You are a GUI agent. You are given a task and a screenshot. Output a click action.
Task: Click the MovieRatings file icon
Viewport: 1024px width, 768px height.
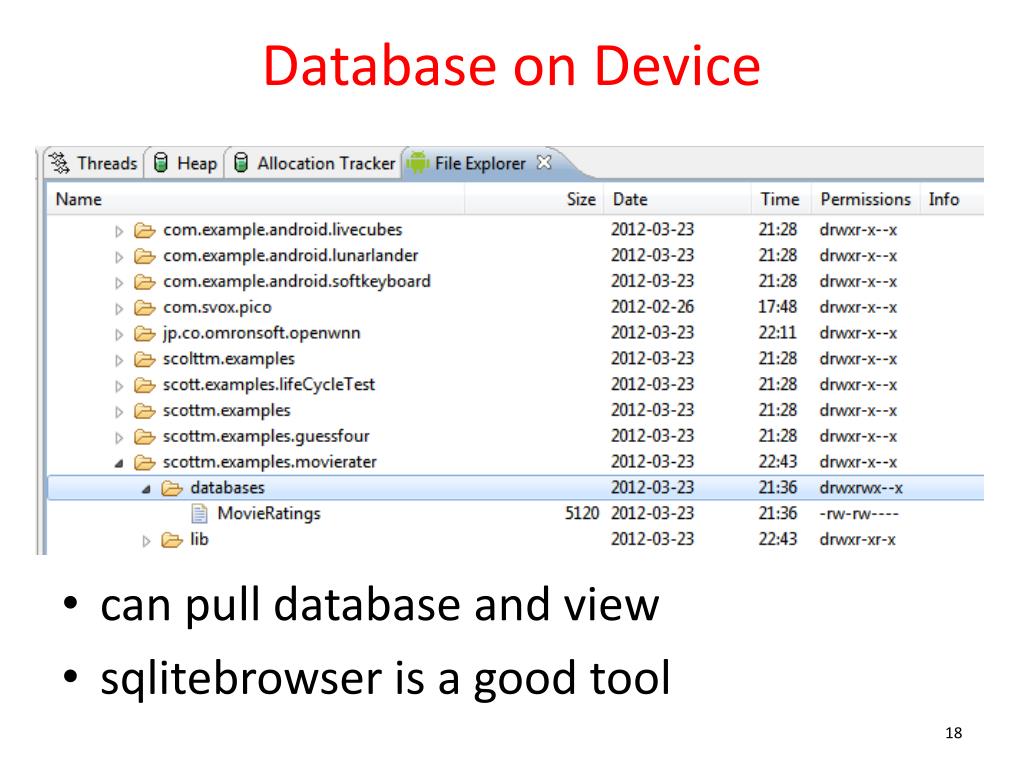pyautogui.click(x=199, y=514)
